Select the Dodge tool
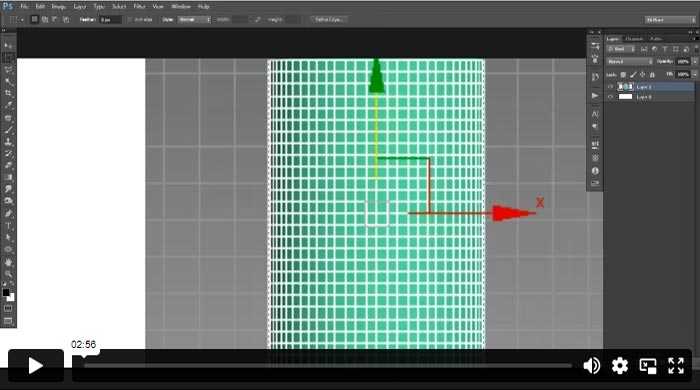 [8, 201]
